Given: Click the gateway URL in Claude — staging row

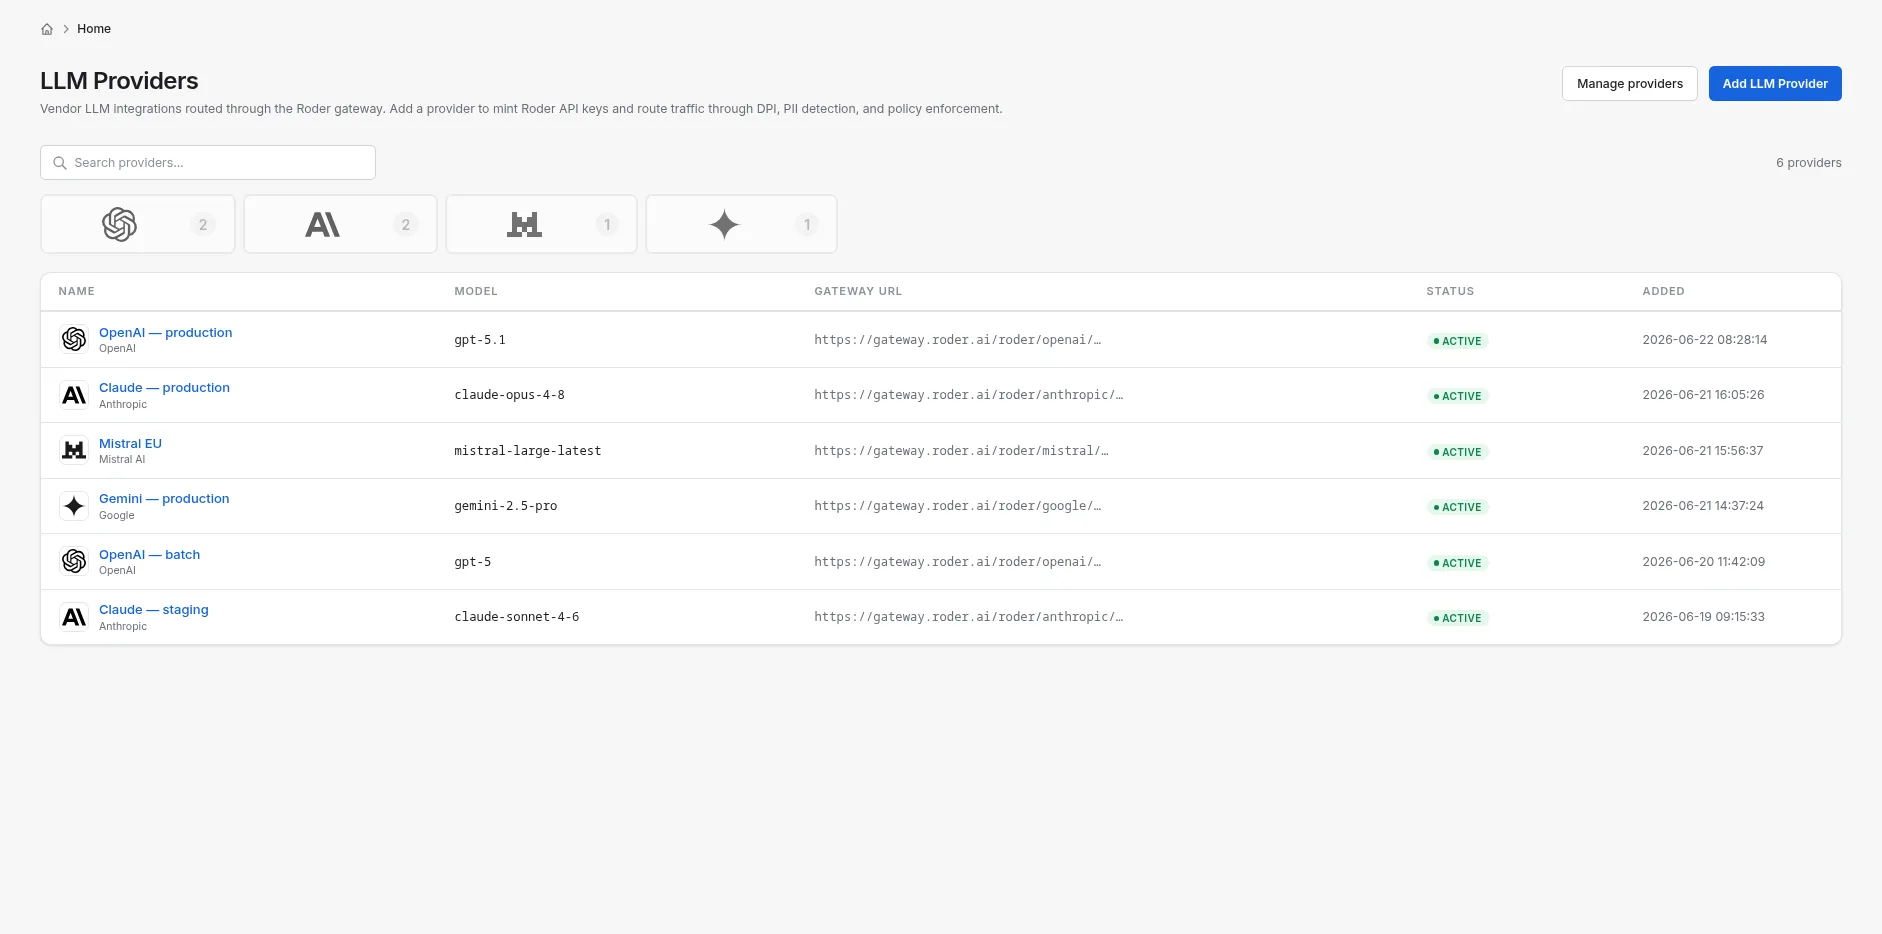Looking at the screenshot, I should pos(969,617).
